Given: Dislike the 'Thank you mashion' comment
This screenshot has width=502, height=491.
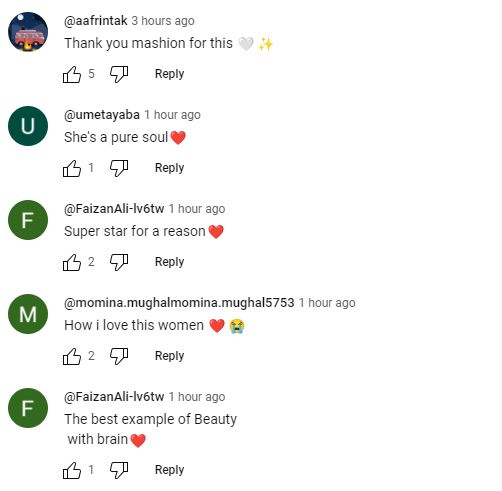Looking at the screenshot, I should click(x=119, y=74).
